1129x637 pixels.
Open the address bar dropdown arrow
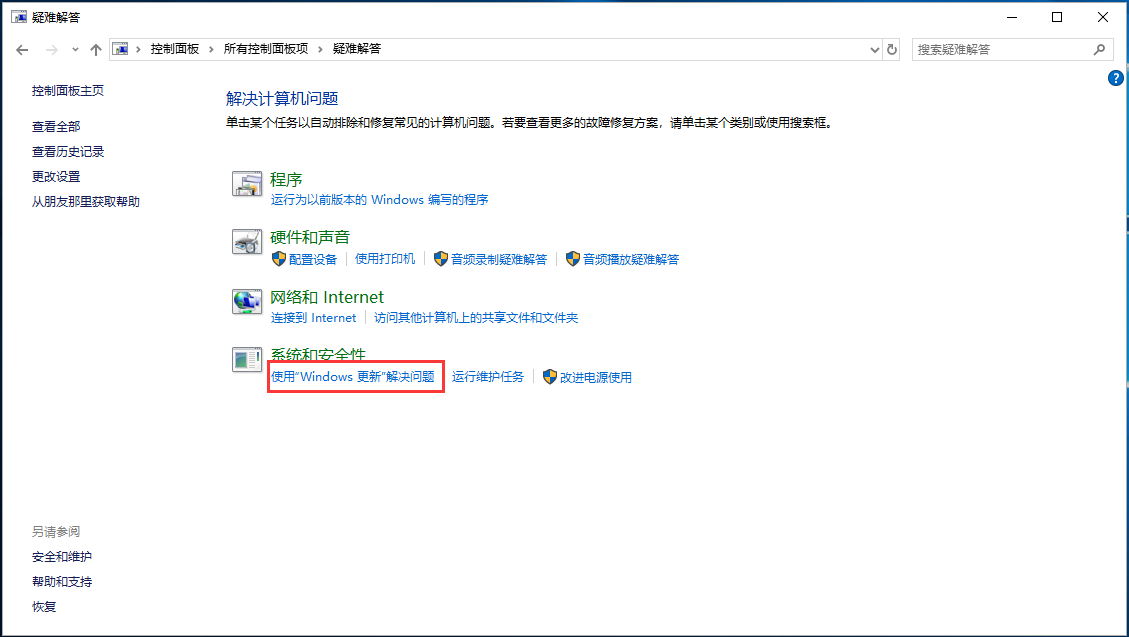(874, 48)
